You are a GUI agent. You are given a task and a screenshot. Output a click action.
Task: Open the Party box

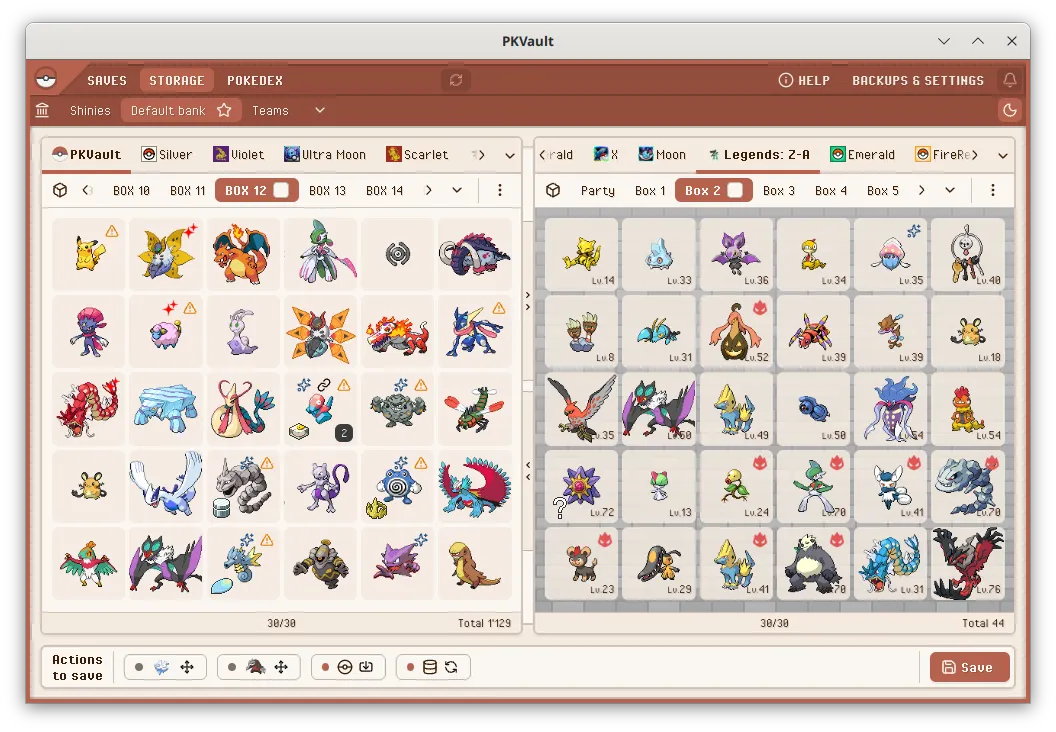pos(598,191)
